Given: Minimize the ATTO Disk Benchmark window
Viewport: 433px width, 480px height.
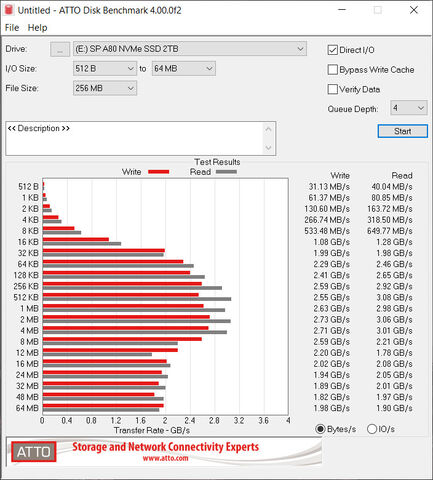Looking at the screenshot, I should click(342, 10).
